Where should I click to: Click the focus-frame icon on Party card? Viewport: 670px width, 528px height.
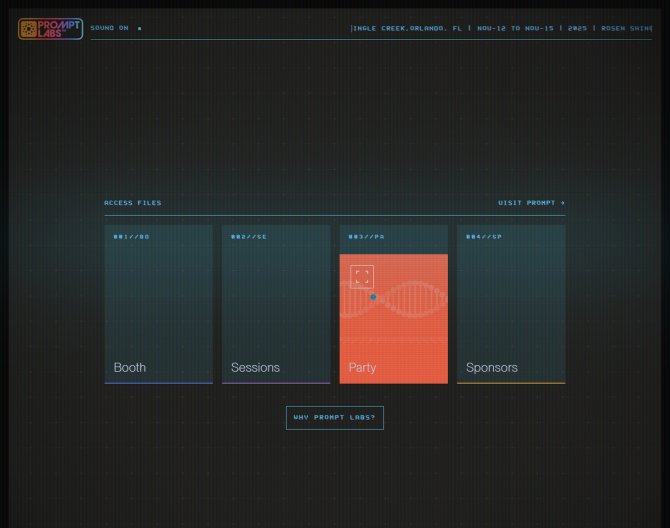362,276
